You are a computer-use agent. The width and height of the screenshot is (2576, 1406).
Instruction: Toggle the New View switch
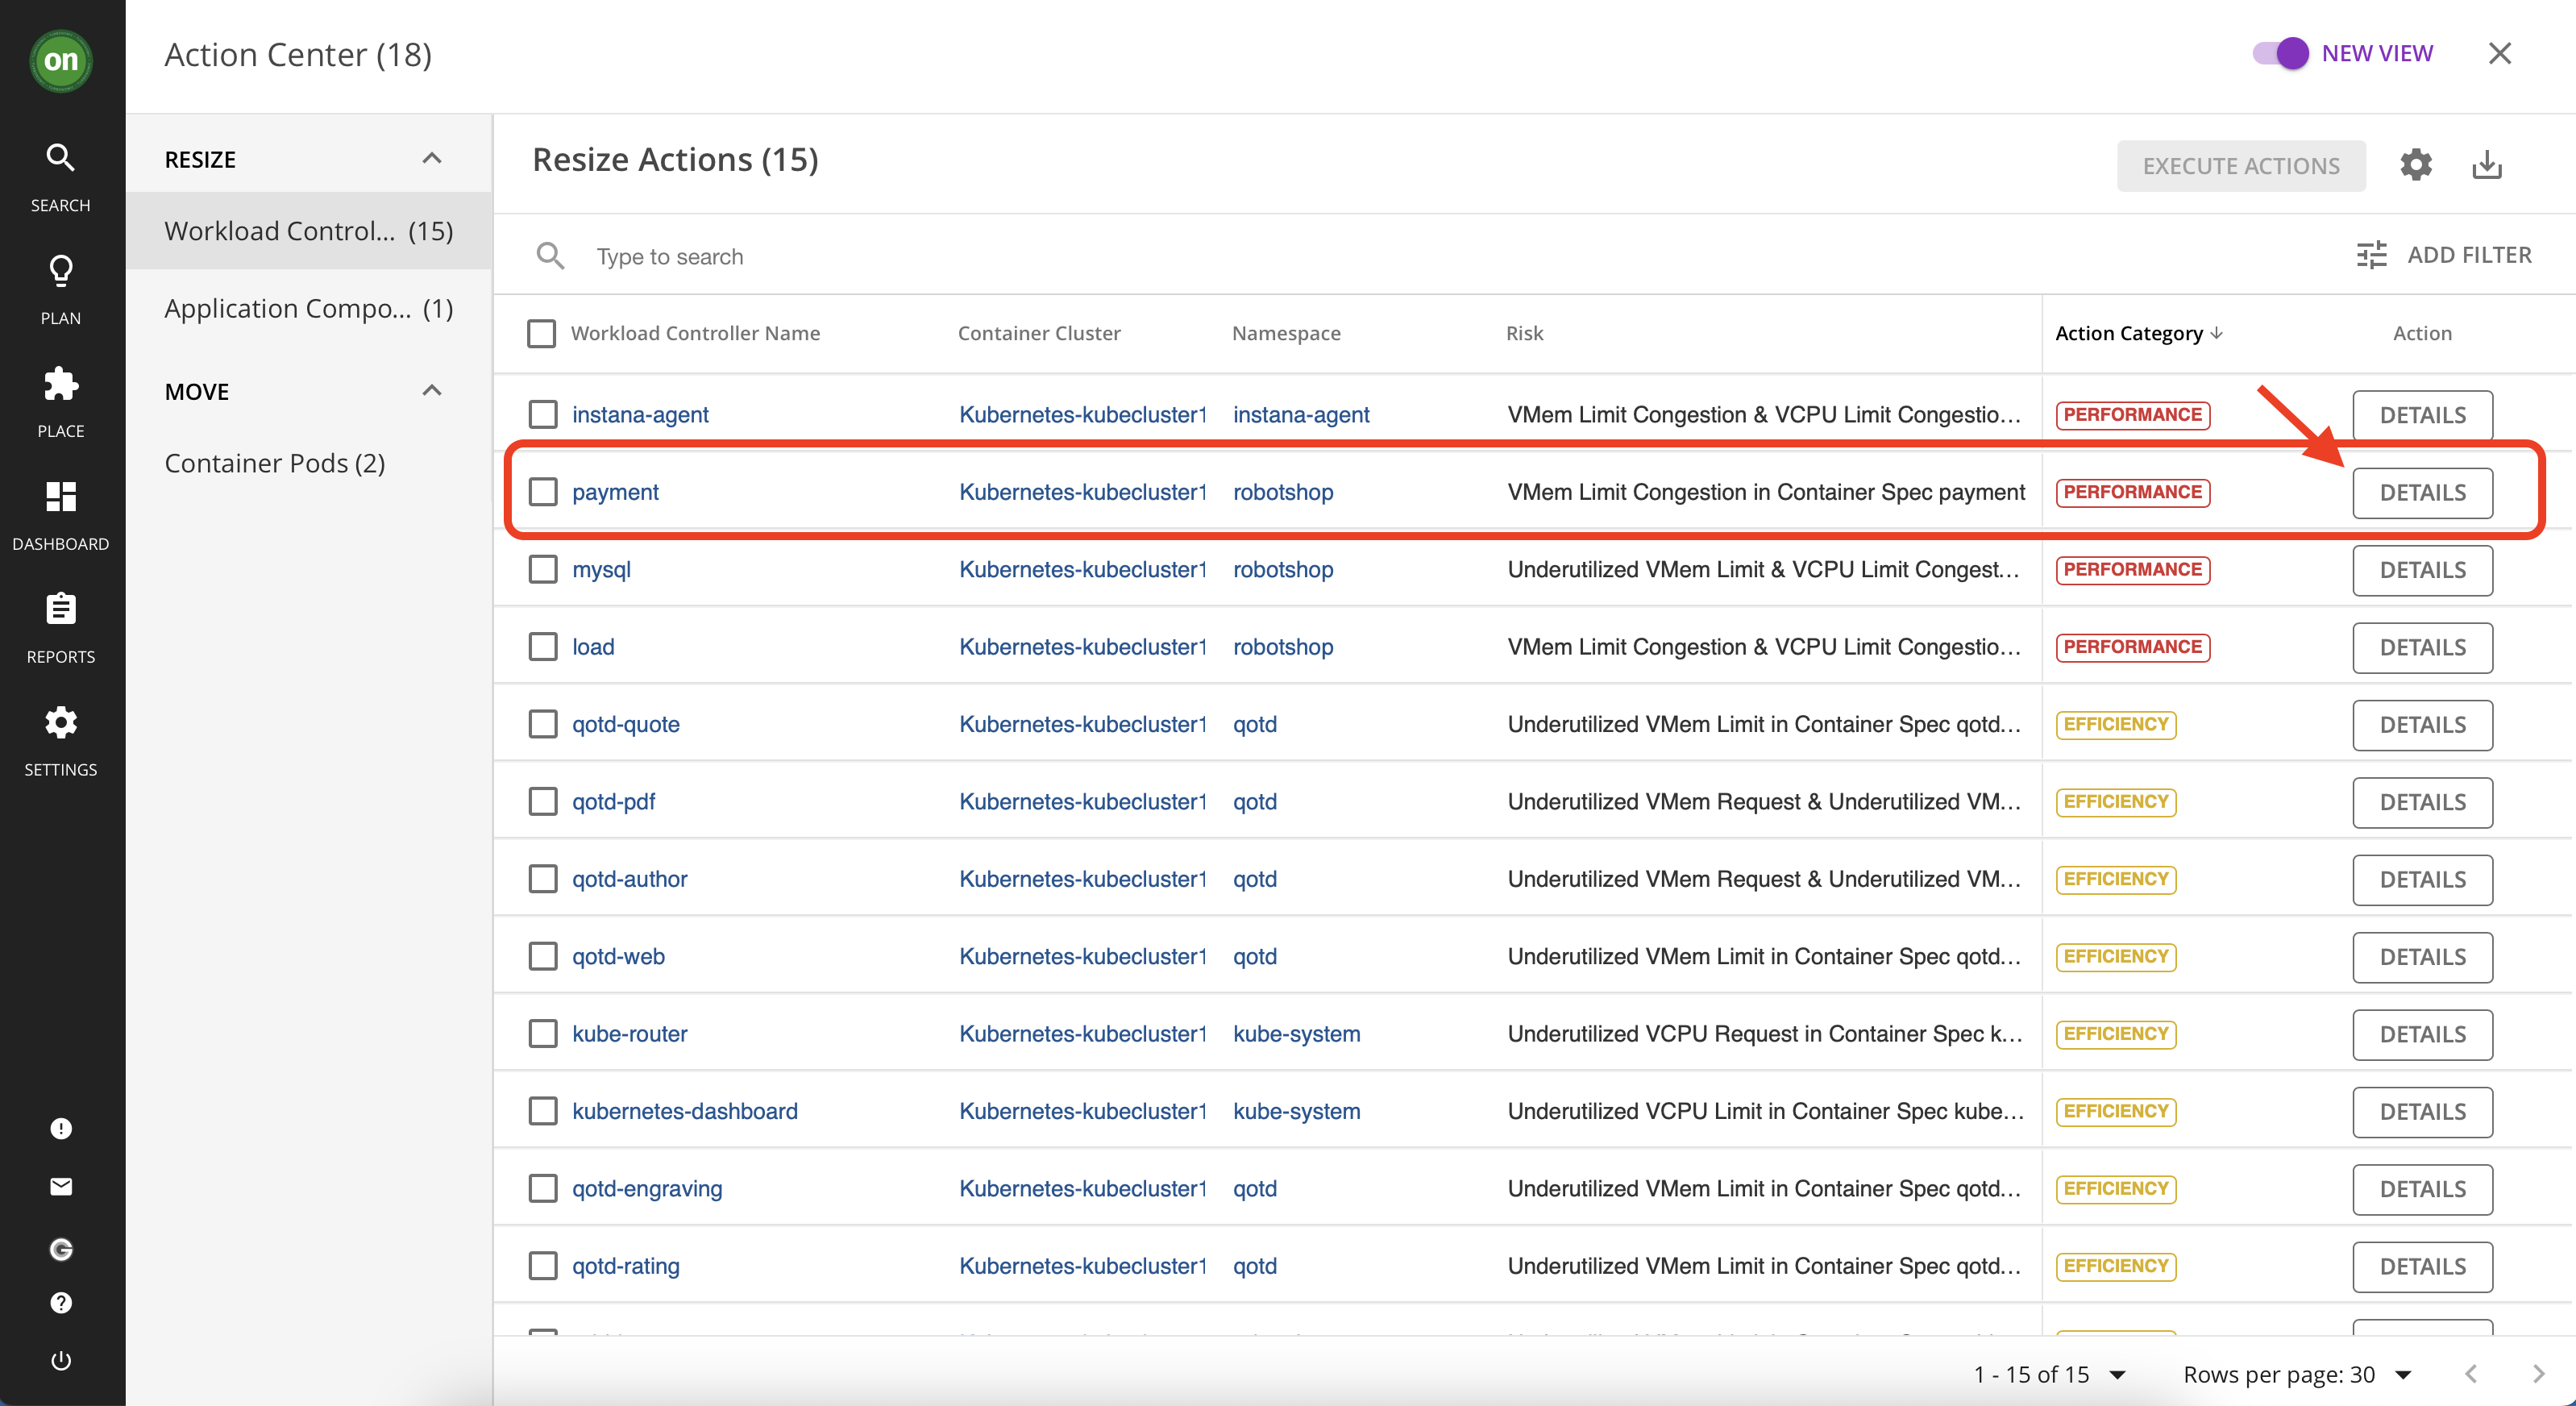[2280, 53]
